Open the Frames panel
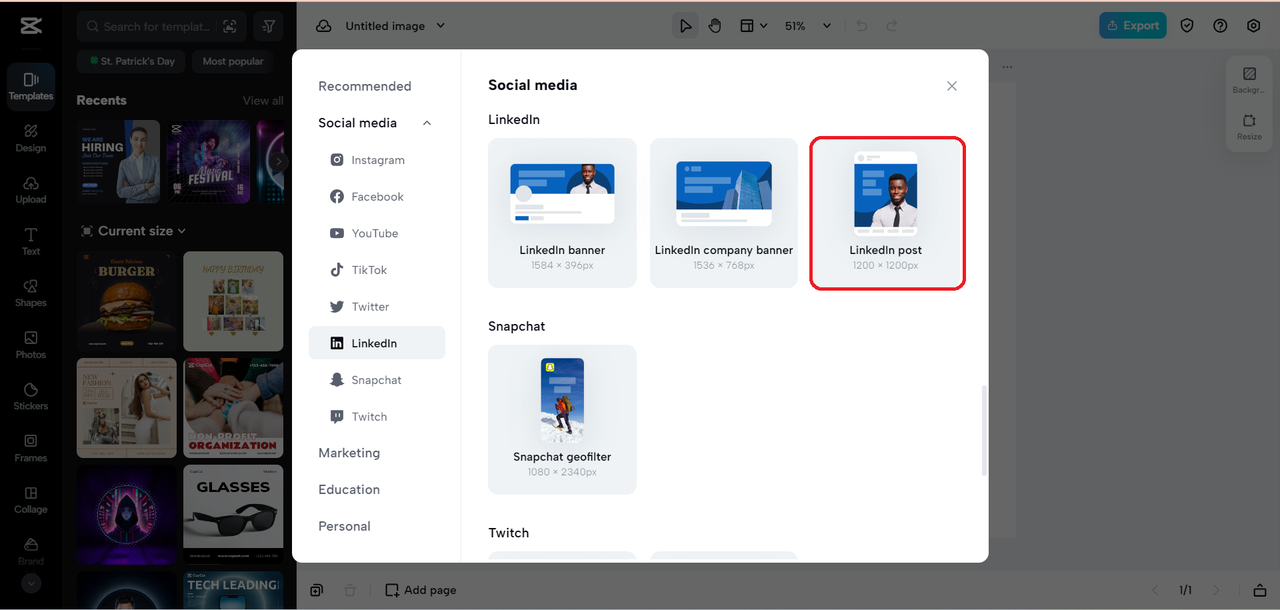Image resolution: width=1280 pixels, height=610 pixels. pos(30,449)
